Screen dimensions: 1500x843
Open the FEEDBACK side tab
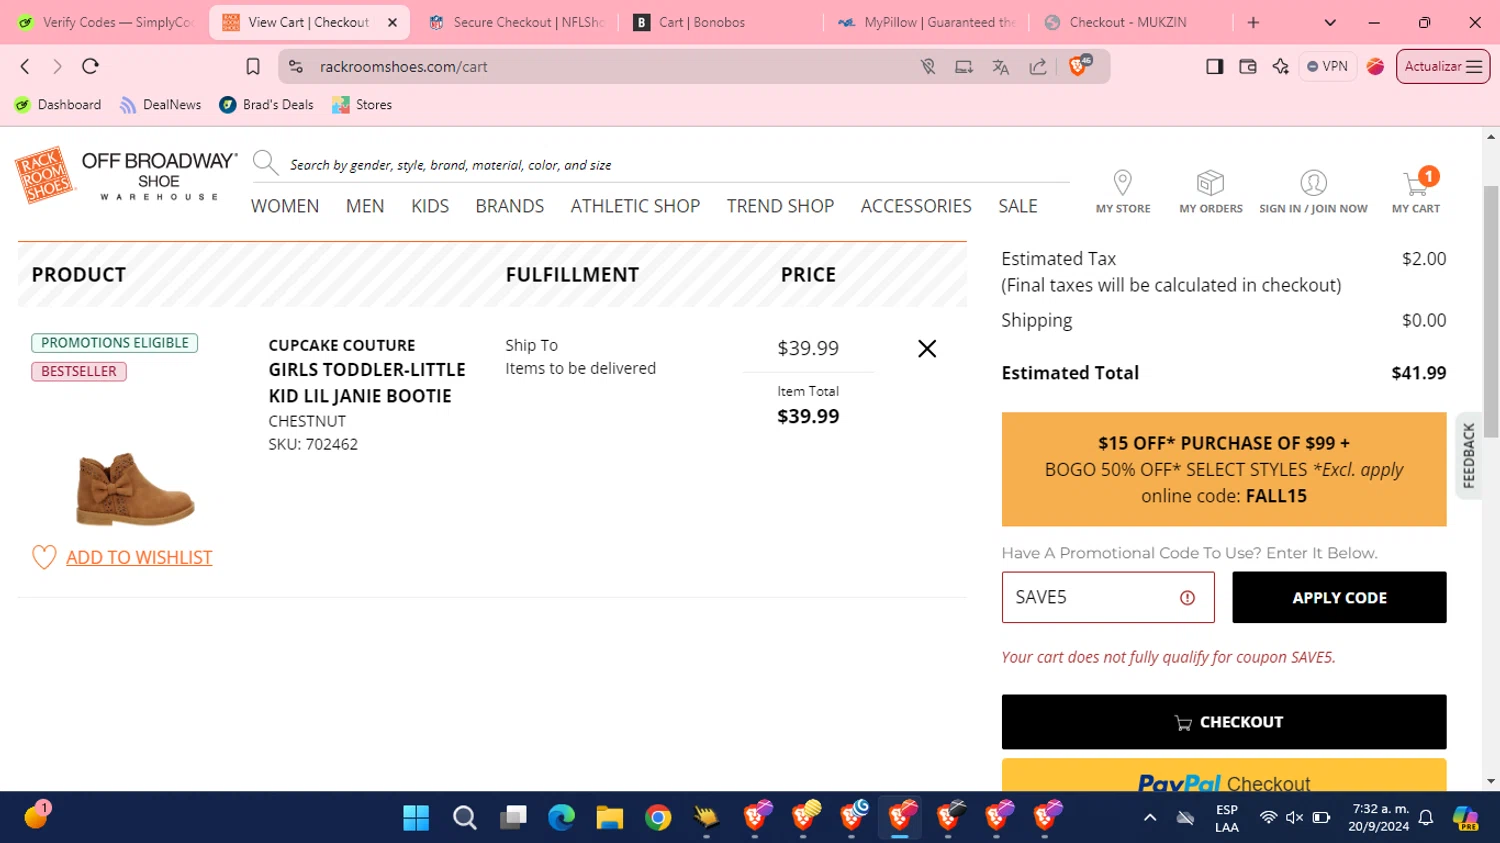(x=1468, y=456)
